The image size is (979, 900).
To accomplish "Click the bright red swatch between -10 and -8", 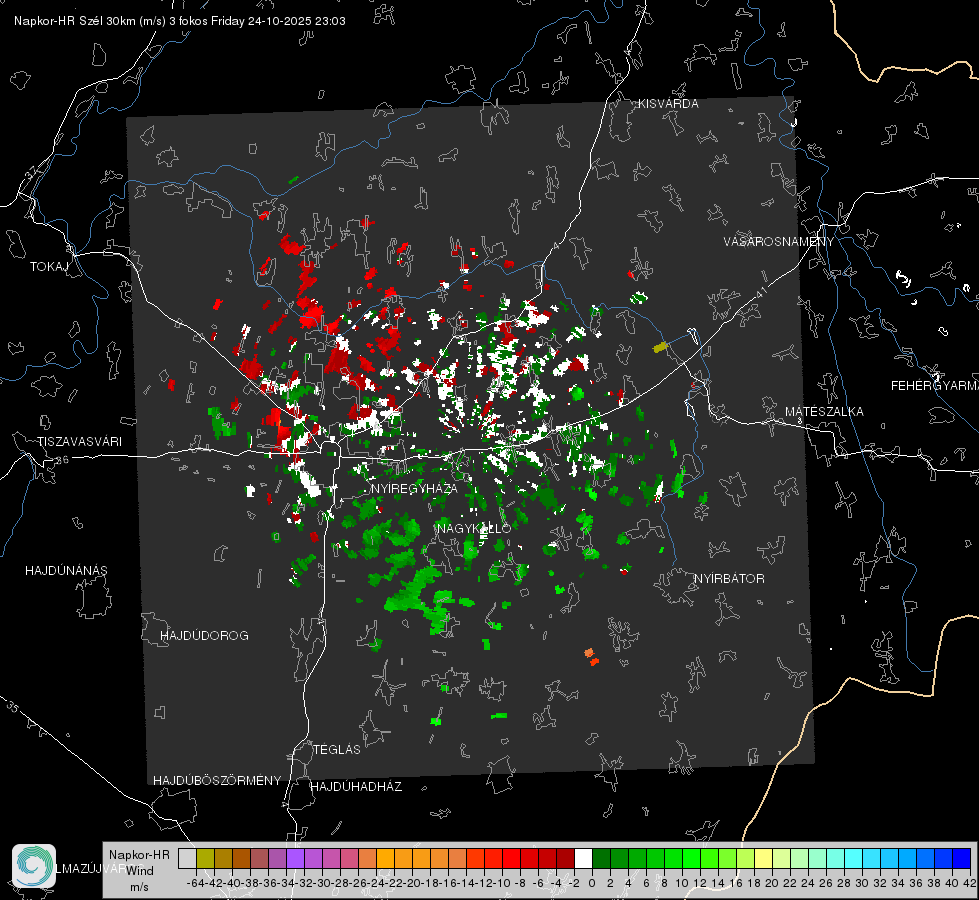I will [x=511, y=858].
